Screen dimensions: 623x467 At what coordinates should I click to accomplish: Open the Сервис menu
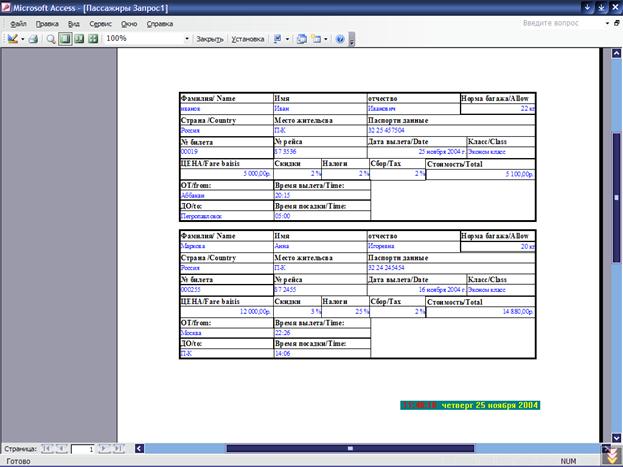coord(100,23)
